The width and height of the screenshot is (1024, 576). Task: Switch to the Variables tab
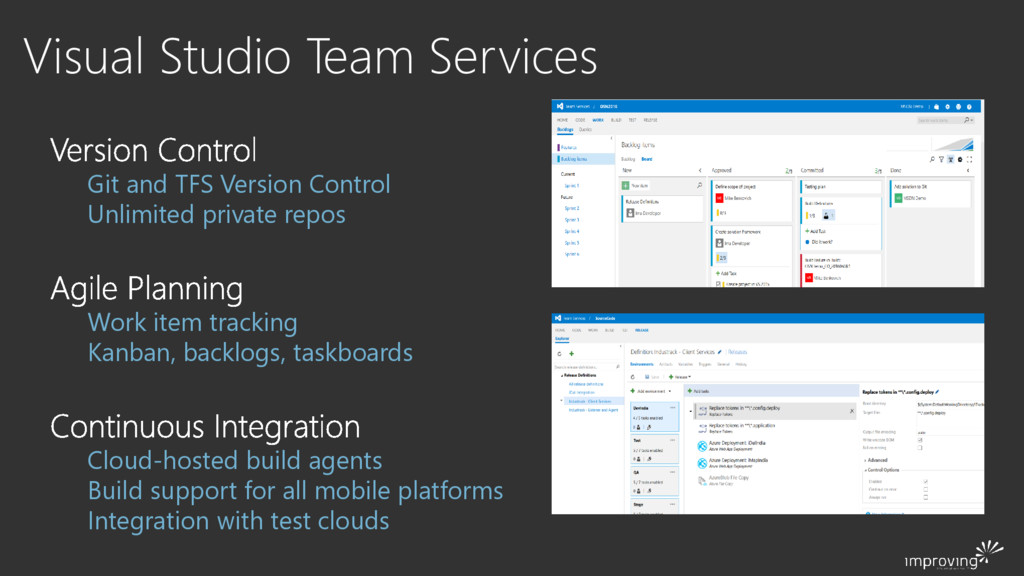click(685, 364)
